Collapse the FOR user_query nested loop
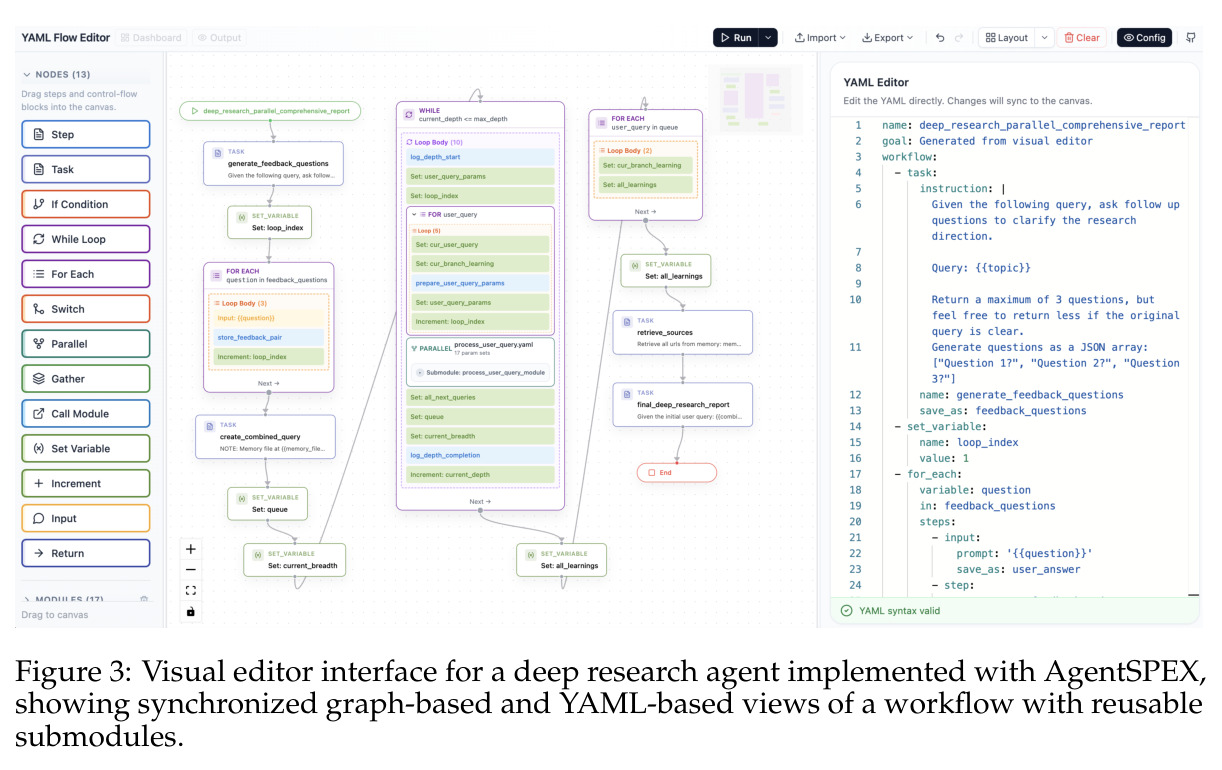 [x=416, y=215]
